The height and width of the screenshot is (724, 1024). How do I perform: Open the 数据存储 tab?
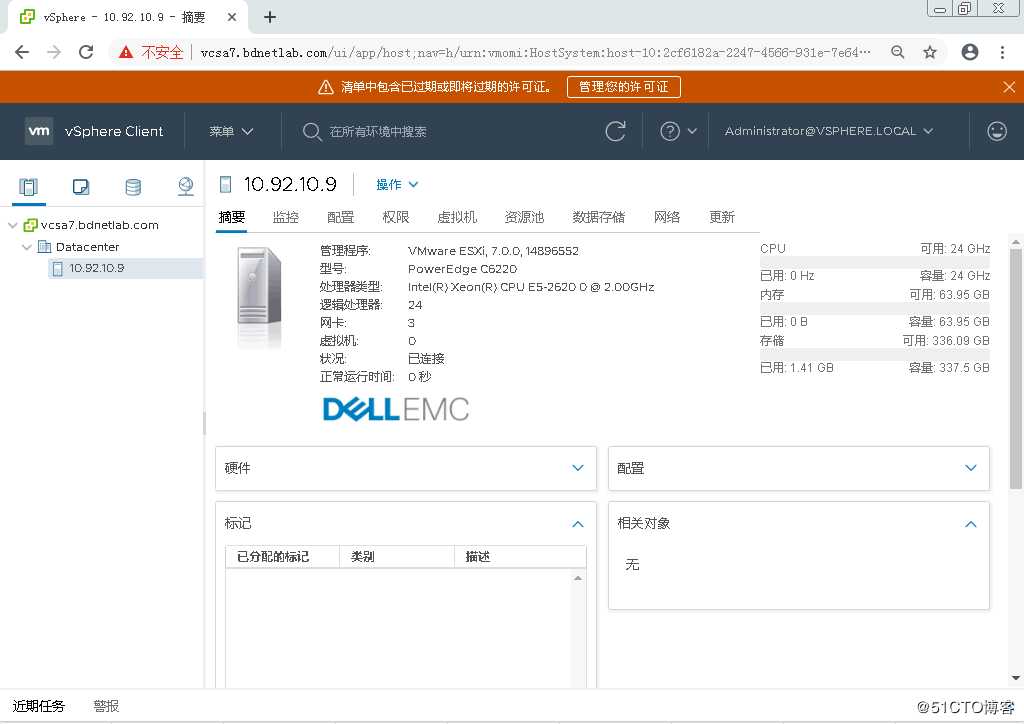click(599, 217)
